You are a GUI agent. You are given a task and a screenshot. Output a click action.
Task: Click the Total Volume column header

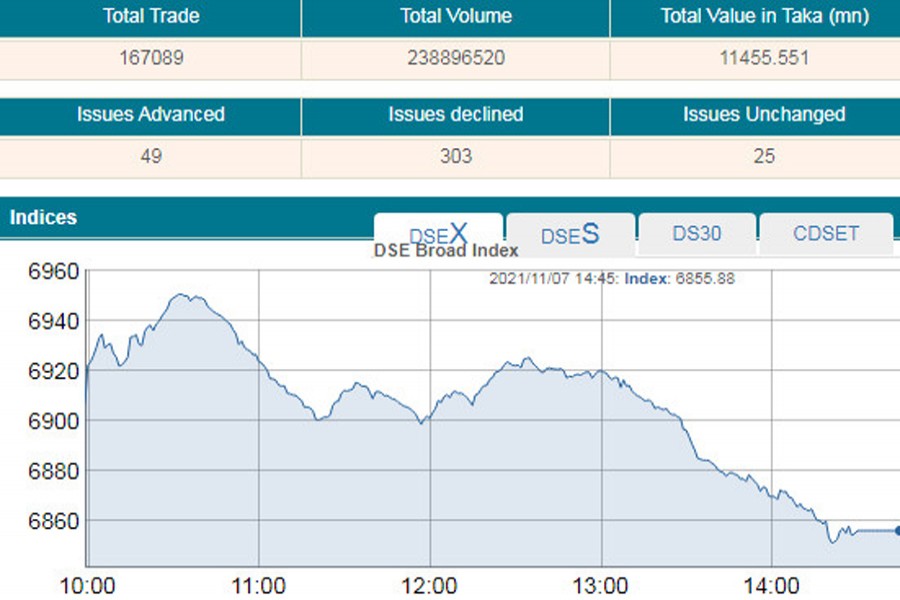(x=455, y=17)
